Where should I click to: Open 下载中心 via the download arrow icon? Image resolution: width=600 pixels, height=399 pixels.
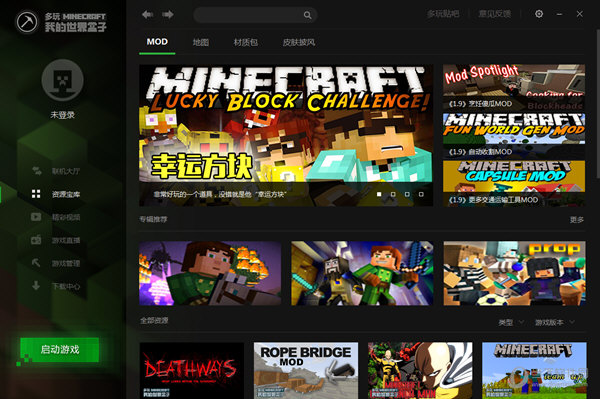click(36, 286)
